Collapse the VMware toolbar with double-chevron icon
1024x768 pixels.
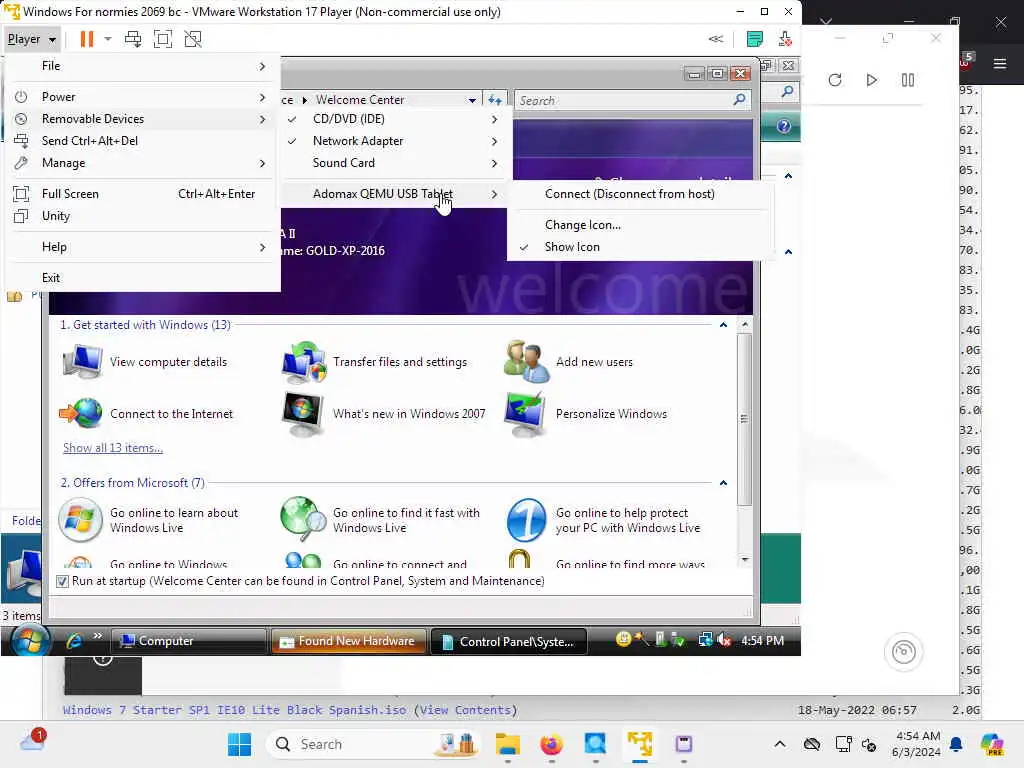point(716,39)
